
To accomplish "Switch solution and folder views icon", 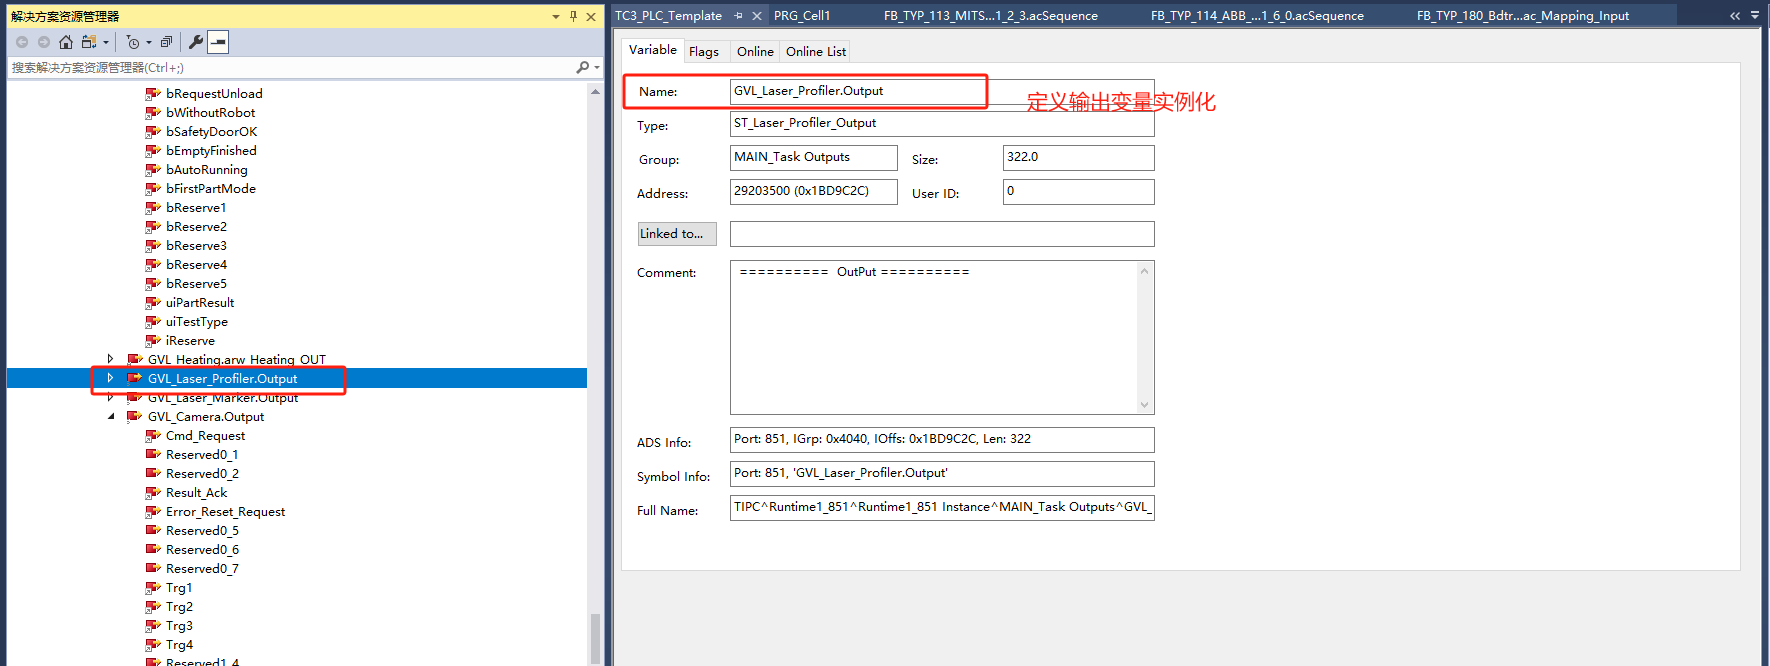I will click(89, 42).
